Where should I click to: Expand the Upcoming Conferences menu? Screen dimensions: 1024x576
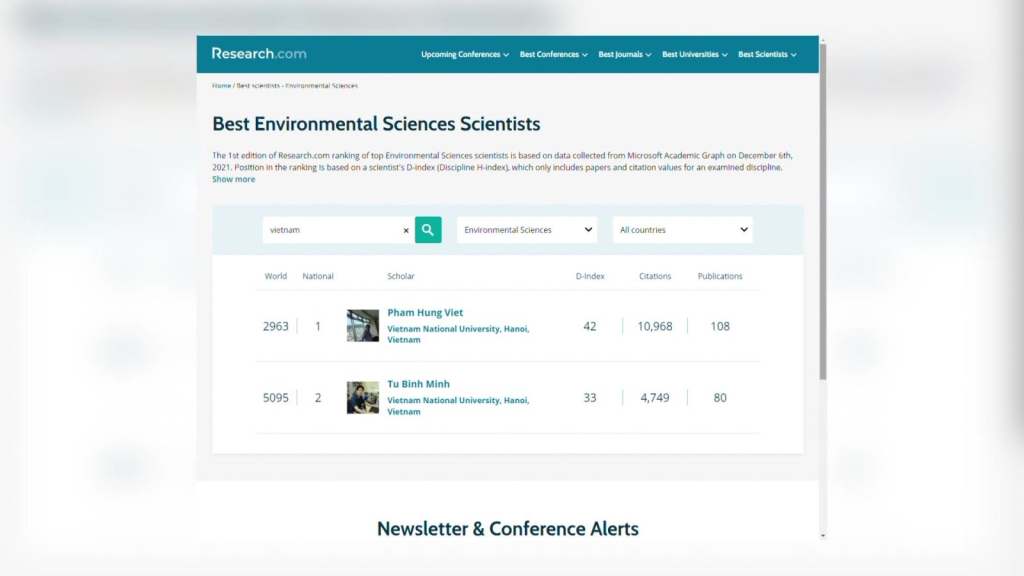pyautogui.click(x=464, y=55)
